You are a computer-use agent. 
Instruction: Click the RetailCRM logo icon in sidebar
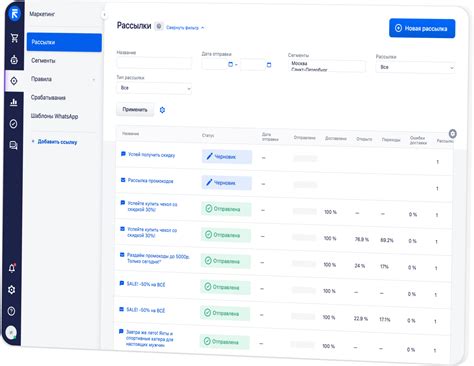14,14
